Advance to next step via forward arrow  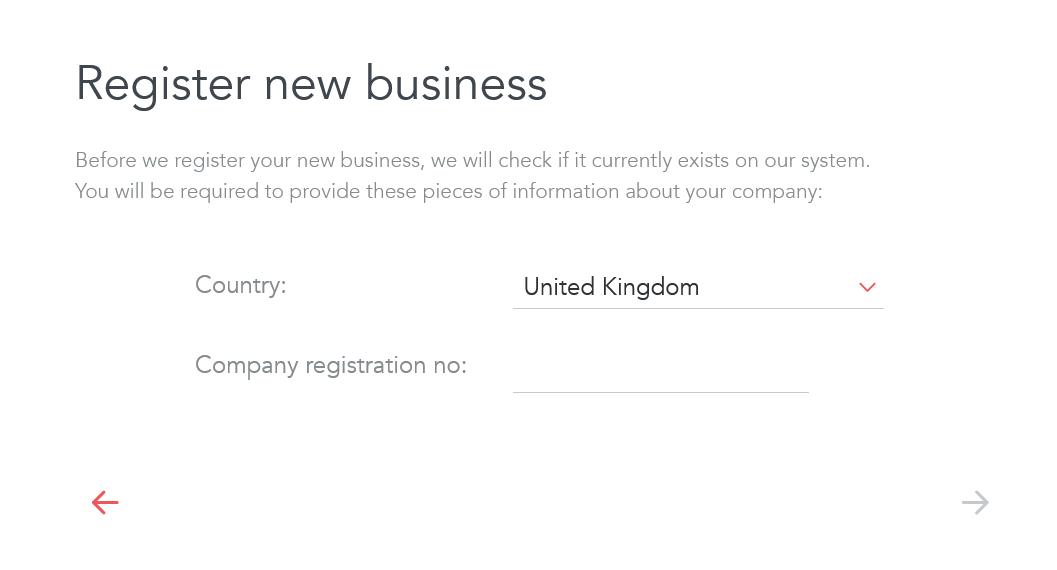pyautogui.click(x=975, y=503)
